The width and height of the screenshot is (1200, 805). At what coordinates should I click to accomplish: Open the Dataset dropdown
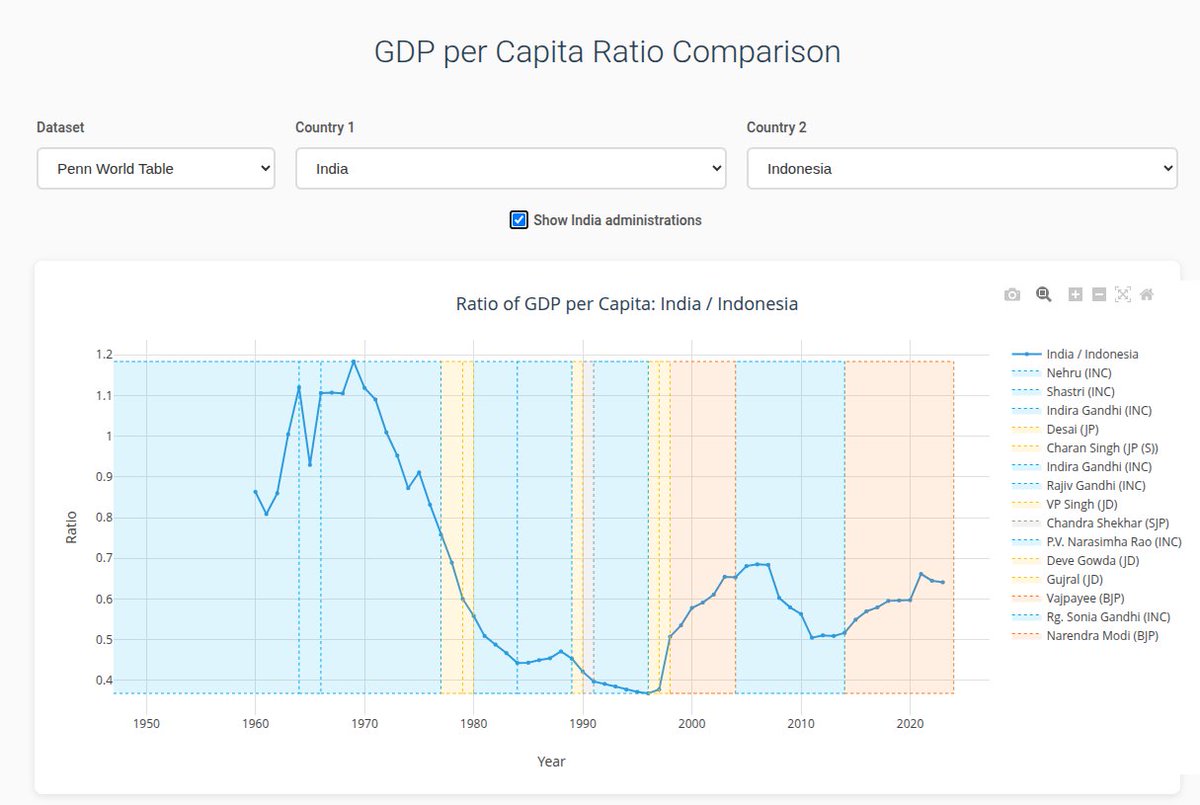(x=155, y=169)
